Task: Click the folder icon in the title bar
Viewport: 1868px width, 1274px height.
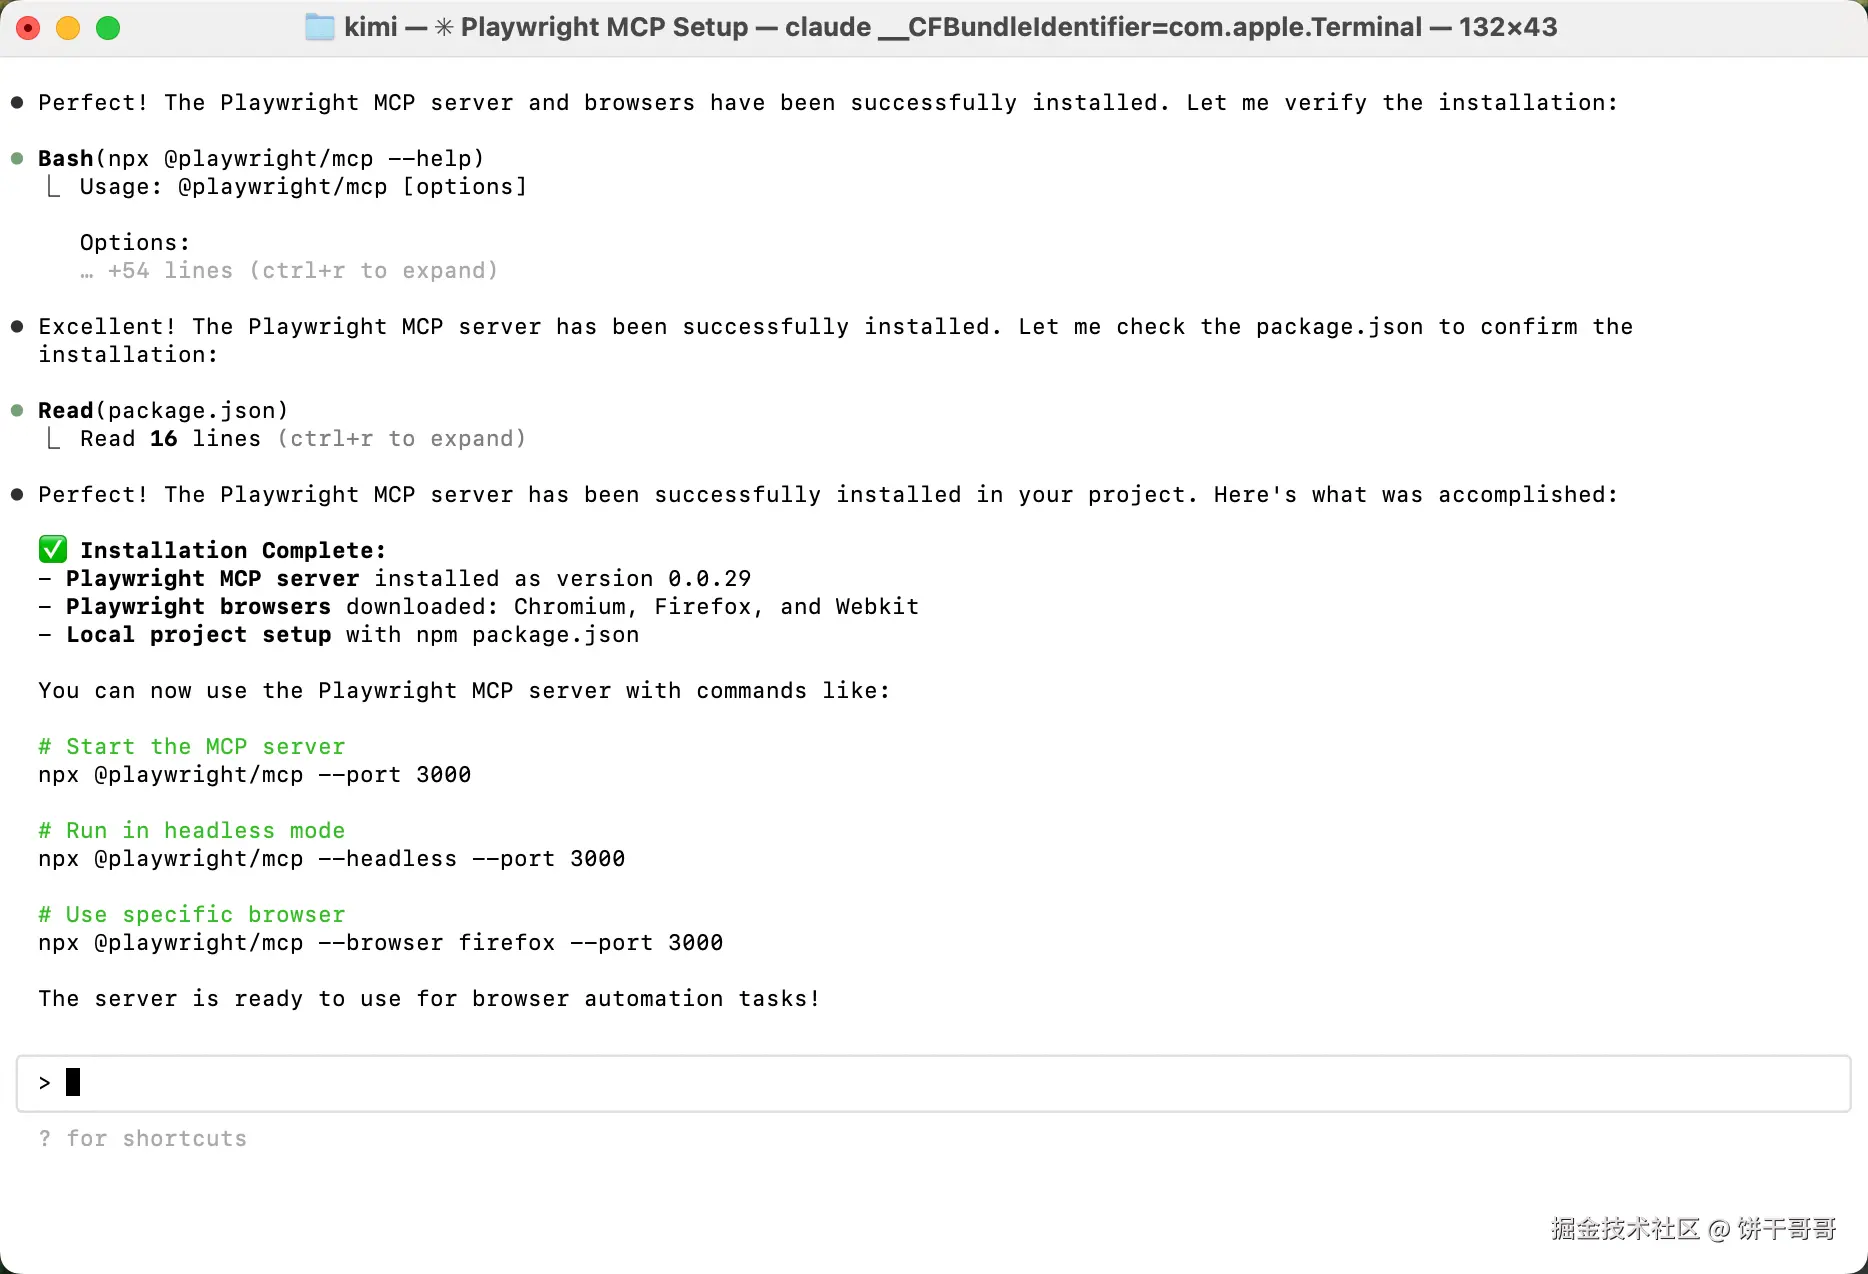Action: point(319,27)
